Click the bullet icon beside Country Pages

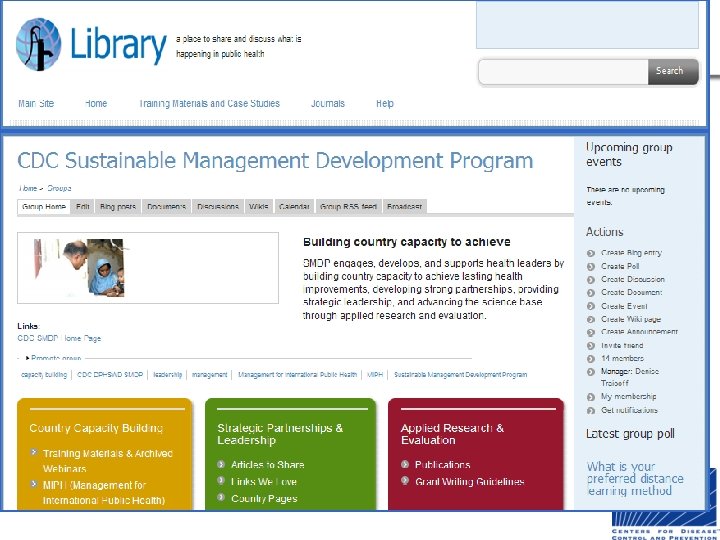pyautogui.click(x=221, y=497)
